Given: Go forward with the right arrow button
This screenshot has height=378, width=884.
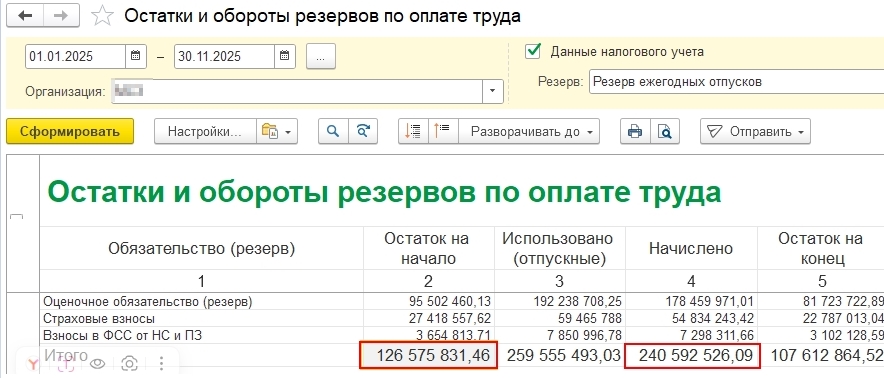Looking at the screenshot, I should click(61, 16).
